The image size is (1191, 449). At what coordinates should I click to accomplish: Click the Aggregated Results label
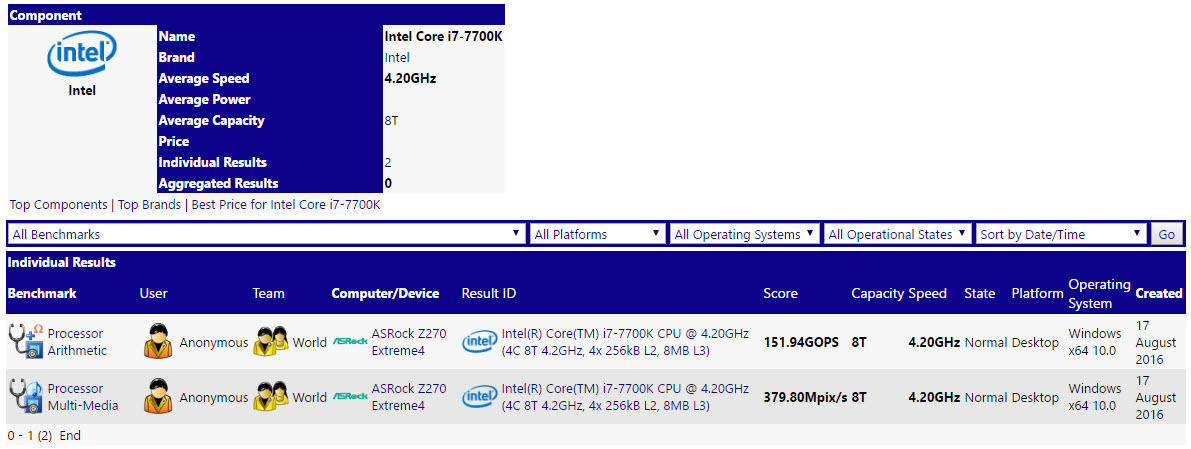pyautogui.click(x=218, y=183)
